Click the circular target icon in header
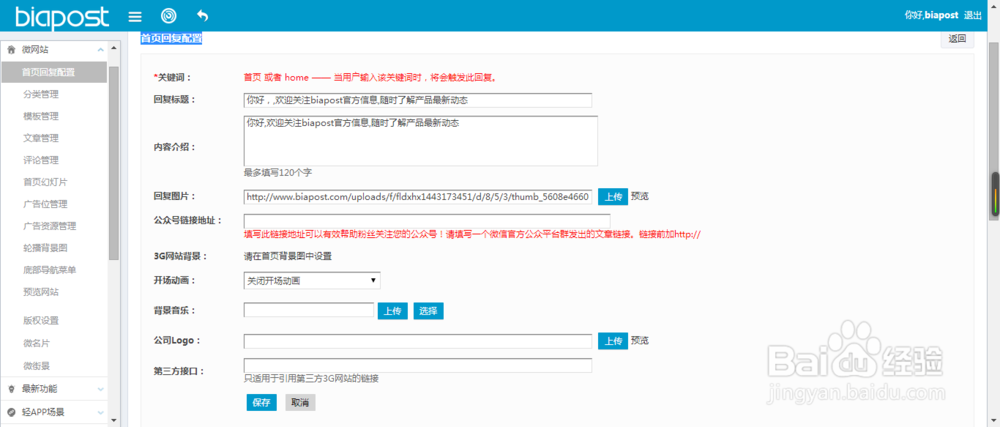Screen dimensions: 1000x427 pos(168,15)
